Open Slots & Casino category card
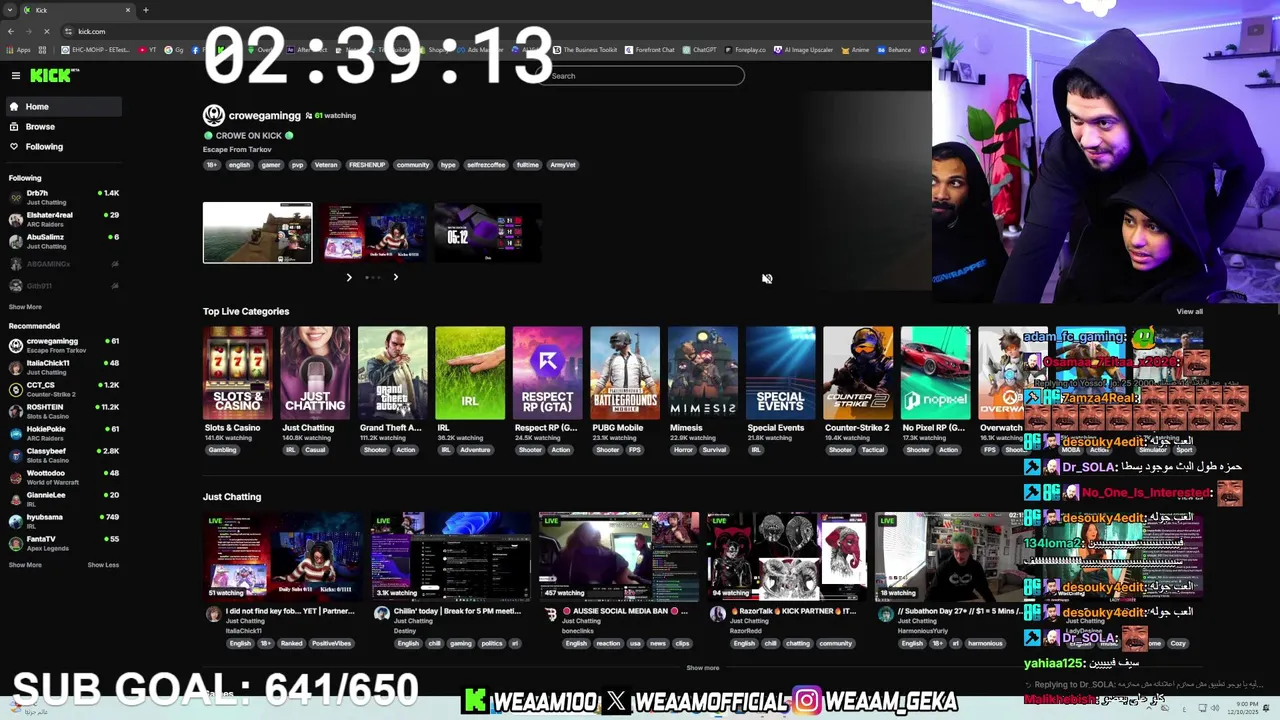The width and height of the screenshot is (1280, 720). [237, 373]
